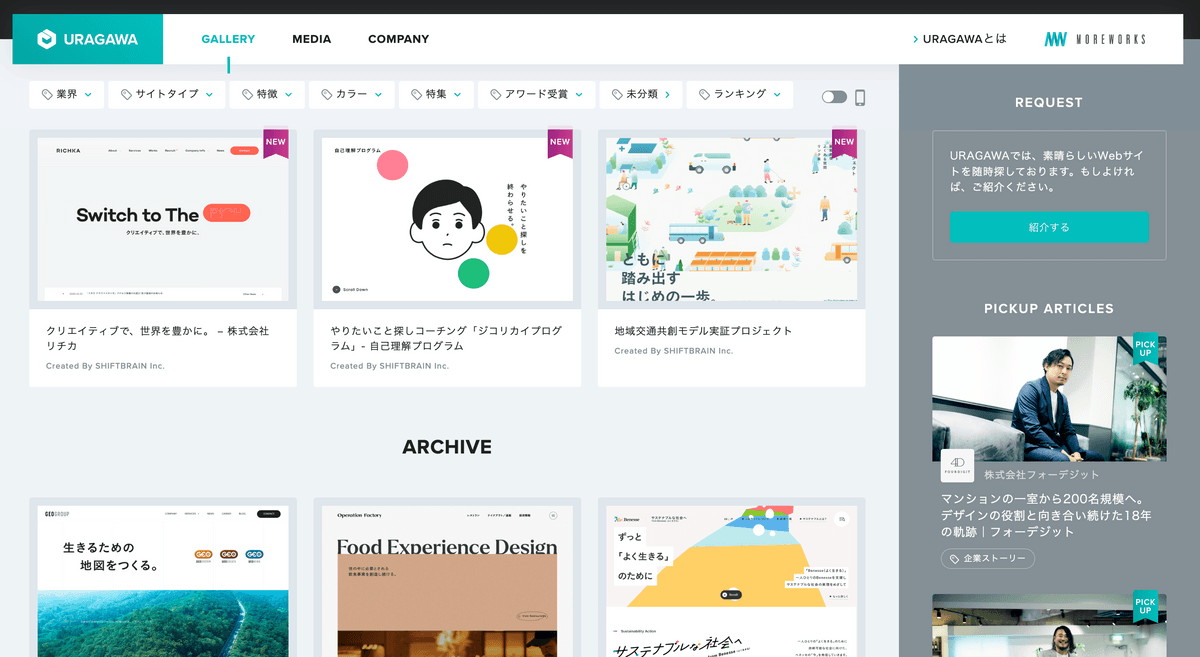Viewport: 1200px width, 657px height.
Task: Toggle the mobile view switch
Action: 834,97
